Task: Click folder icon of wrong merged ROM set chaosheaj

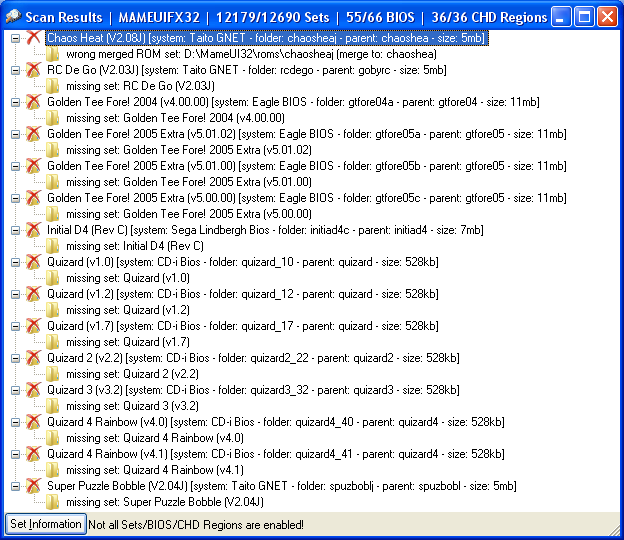Action: (53, 54)
